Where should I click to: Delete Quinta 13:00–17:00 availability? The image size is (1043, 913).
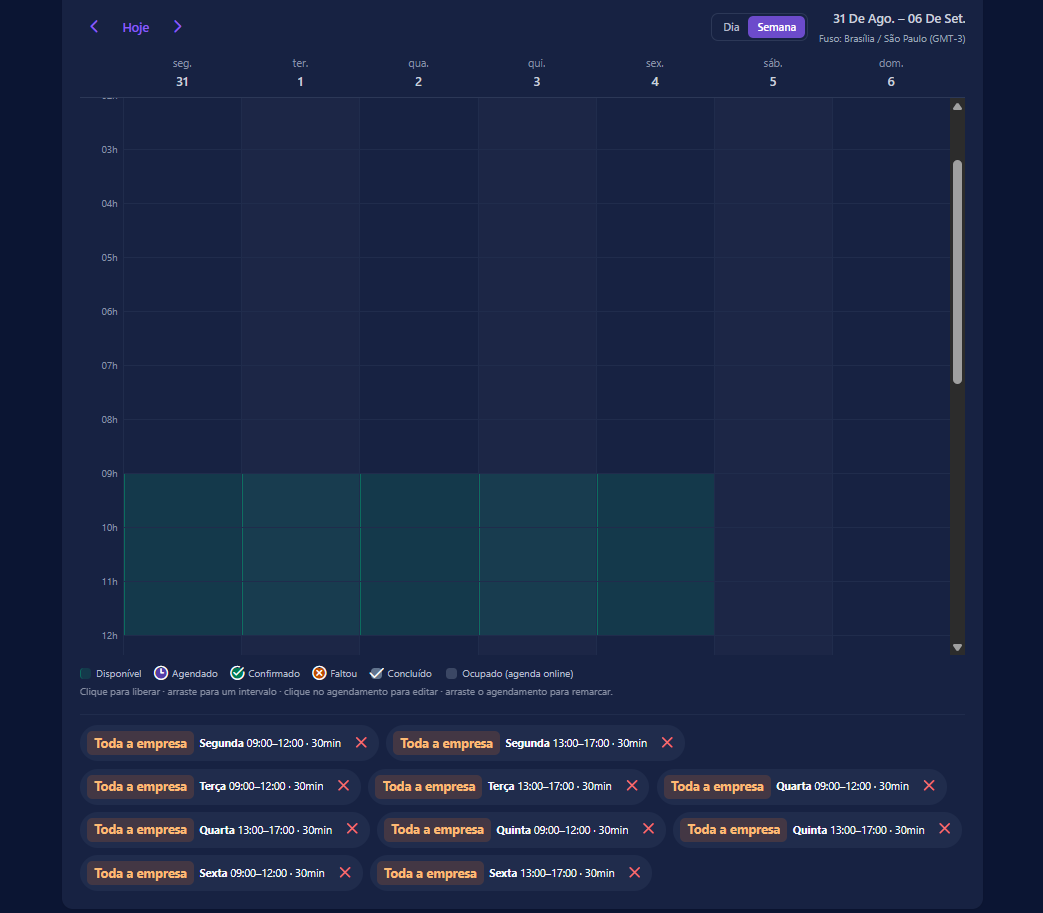[945, 829]
